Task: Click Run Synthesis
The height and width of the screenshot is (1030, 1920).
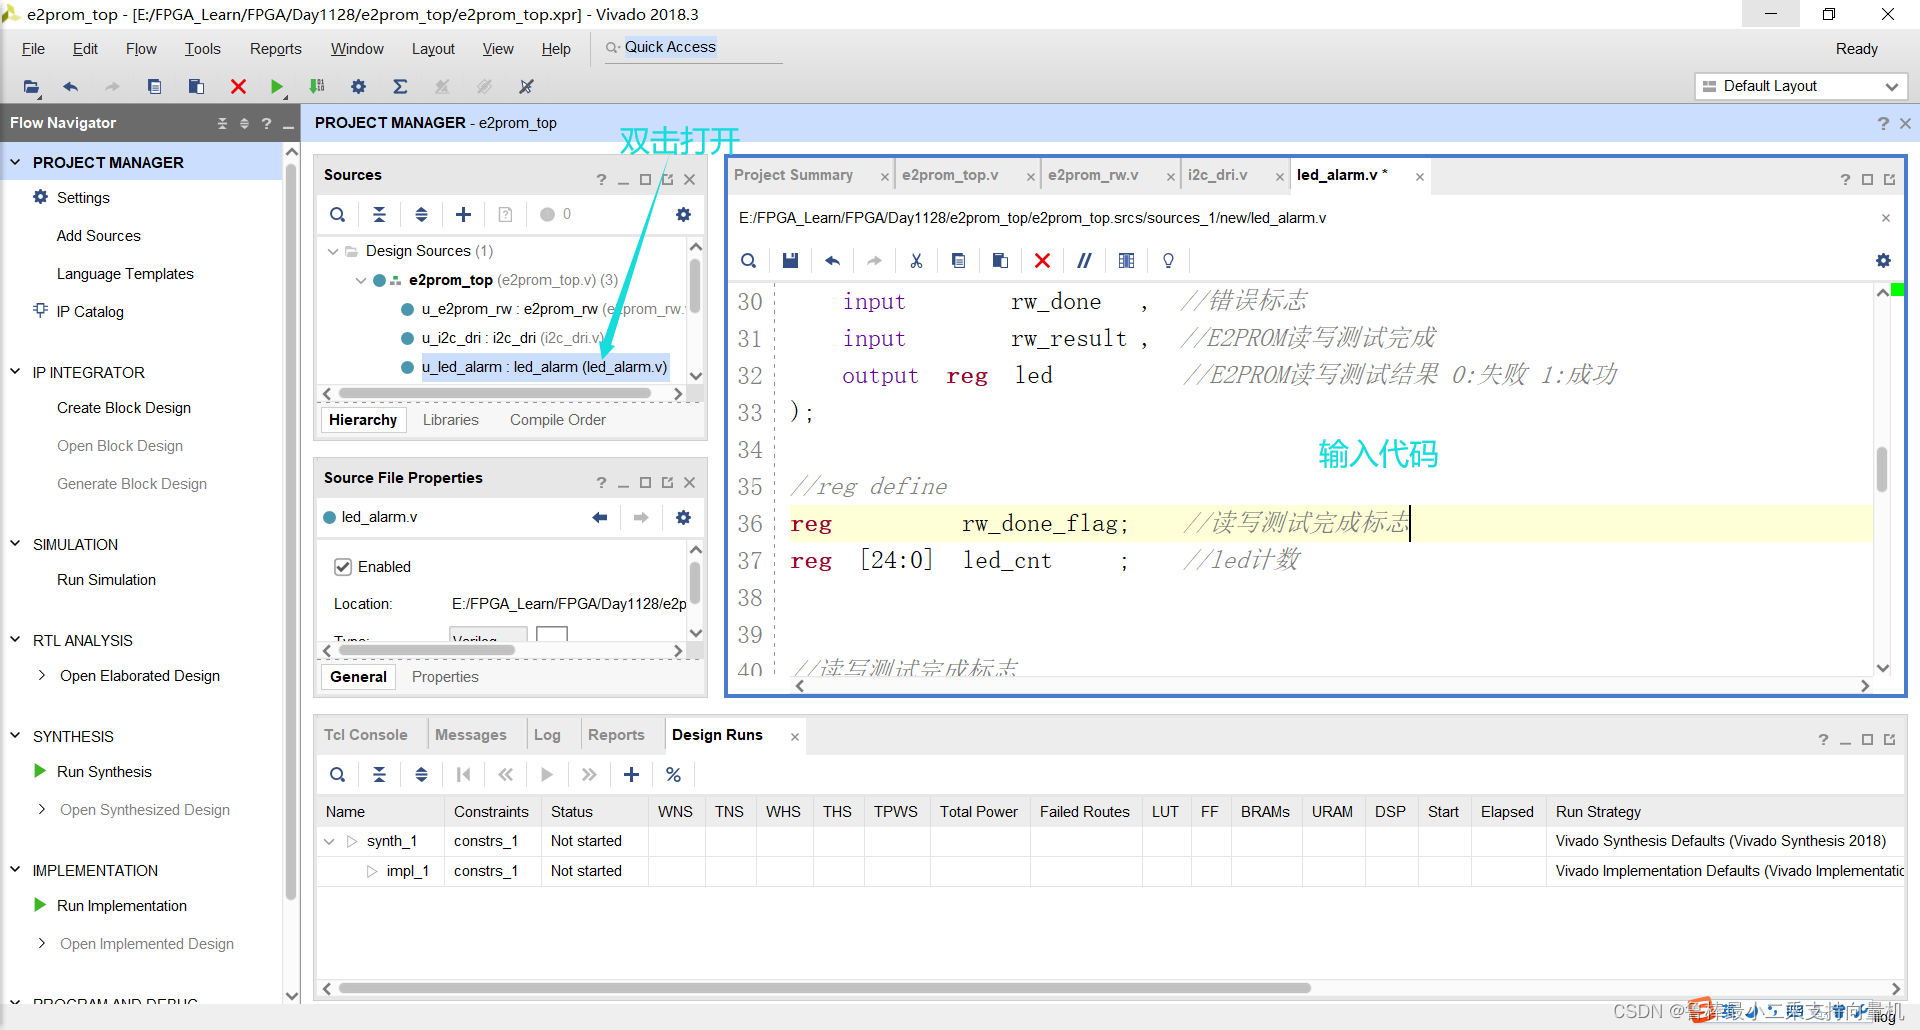Action: [104, 772]
